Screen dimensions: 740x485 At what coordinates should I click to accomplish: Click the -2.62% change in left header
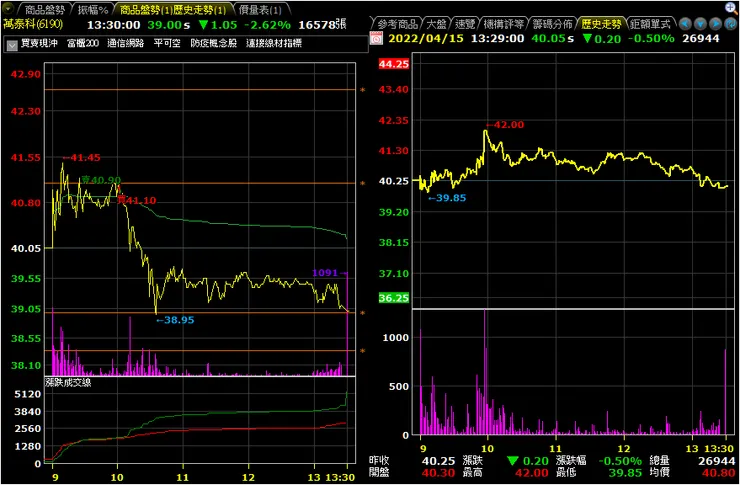click(267, 25)
